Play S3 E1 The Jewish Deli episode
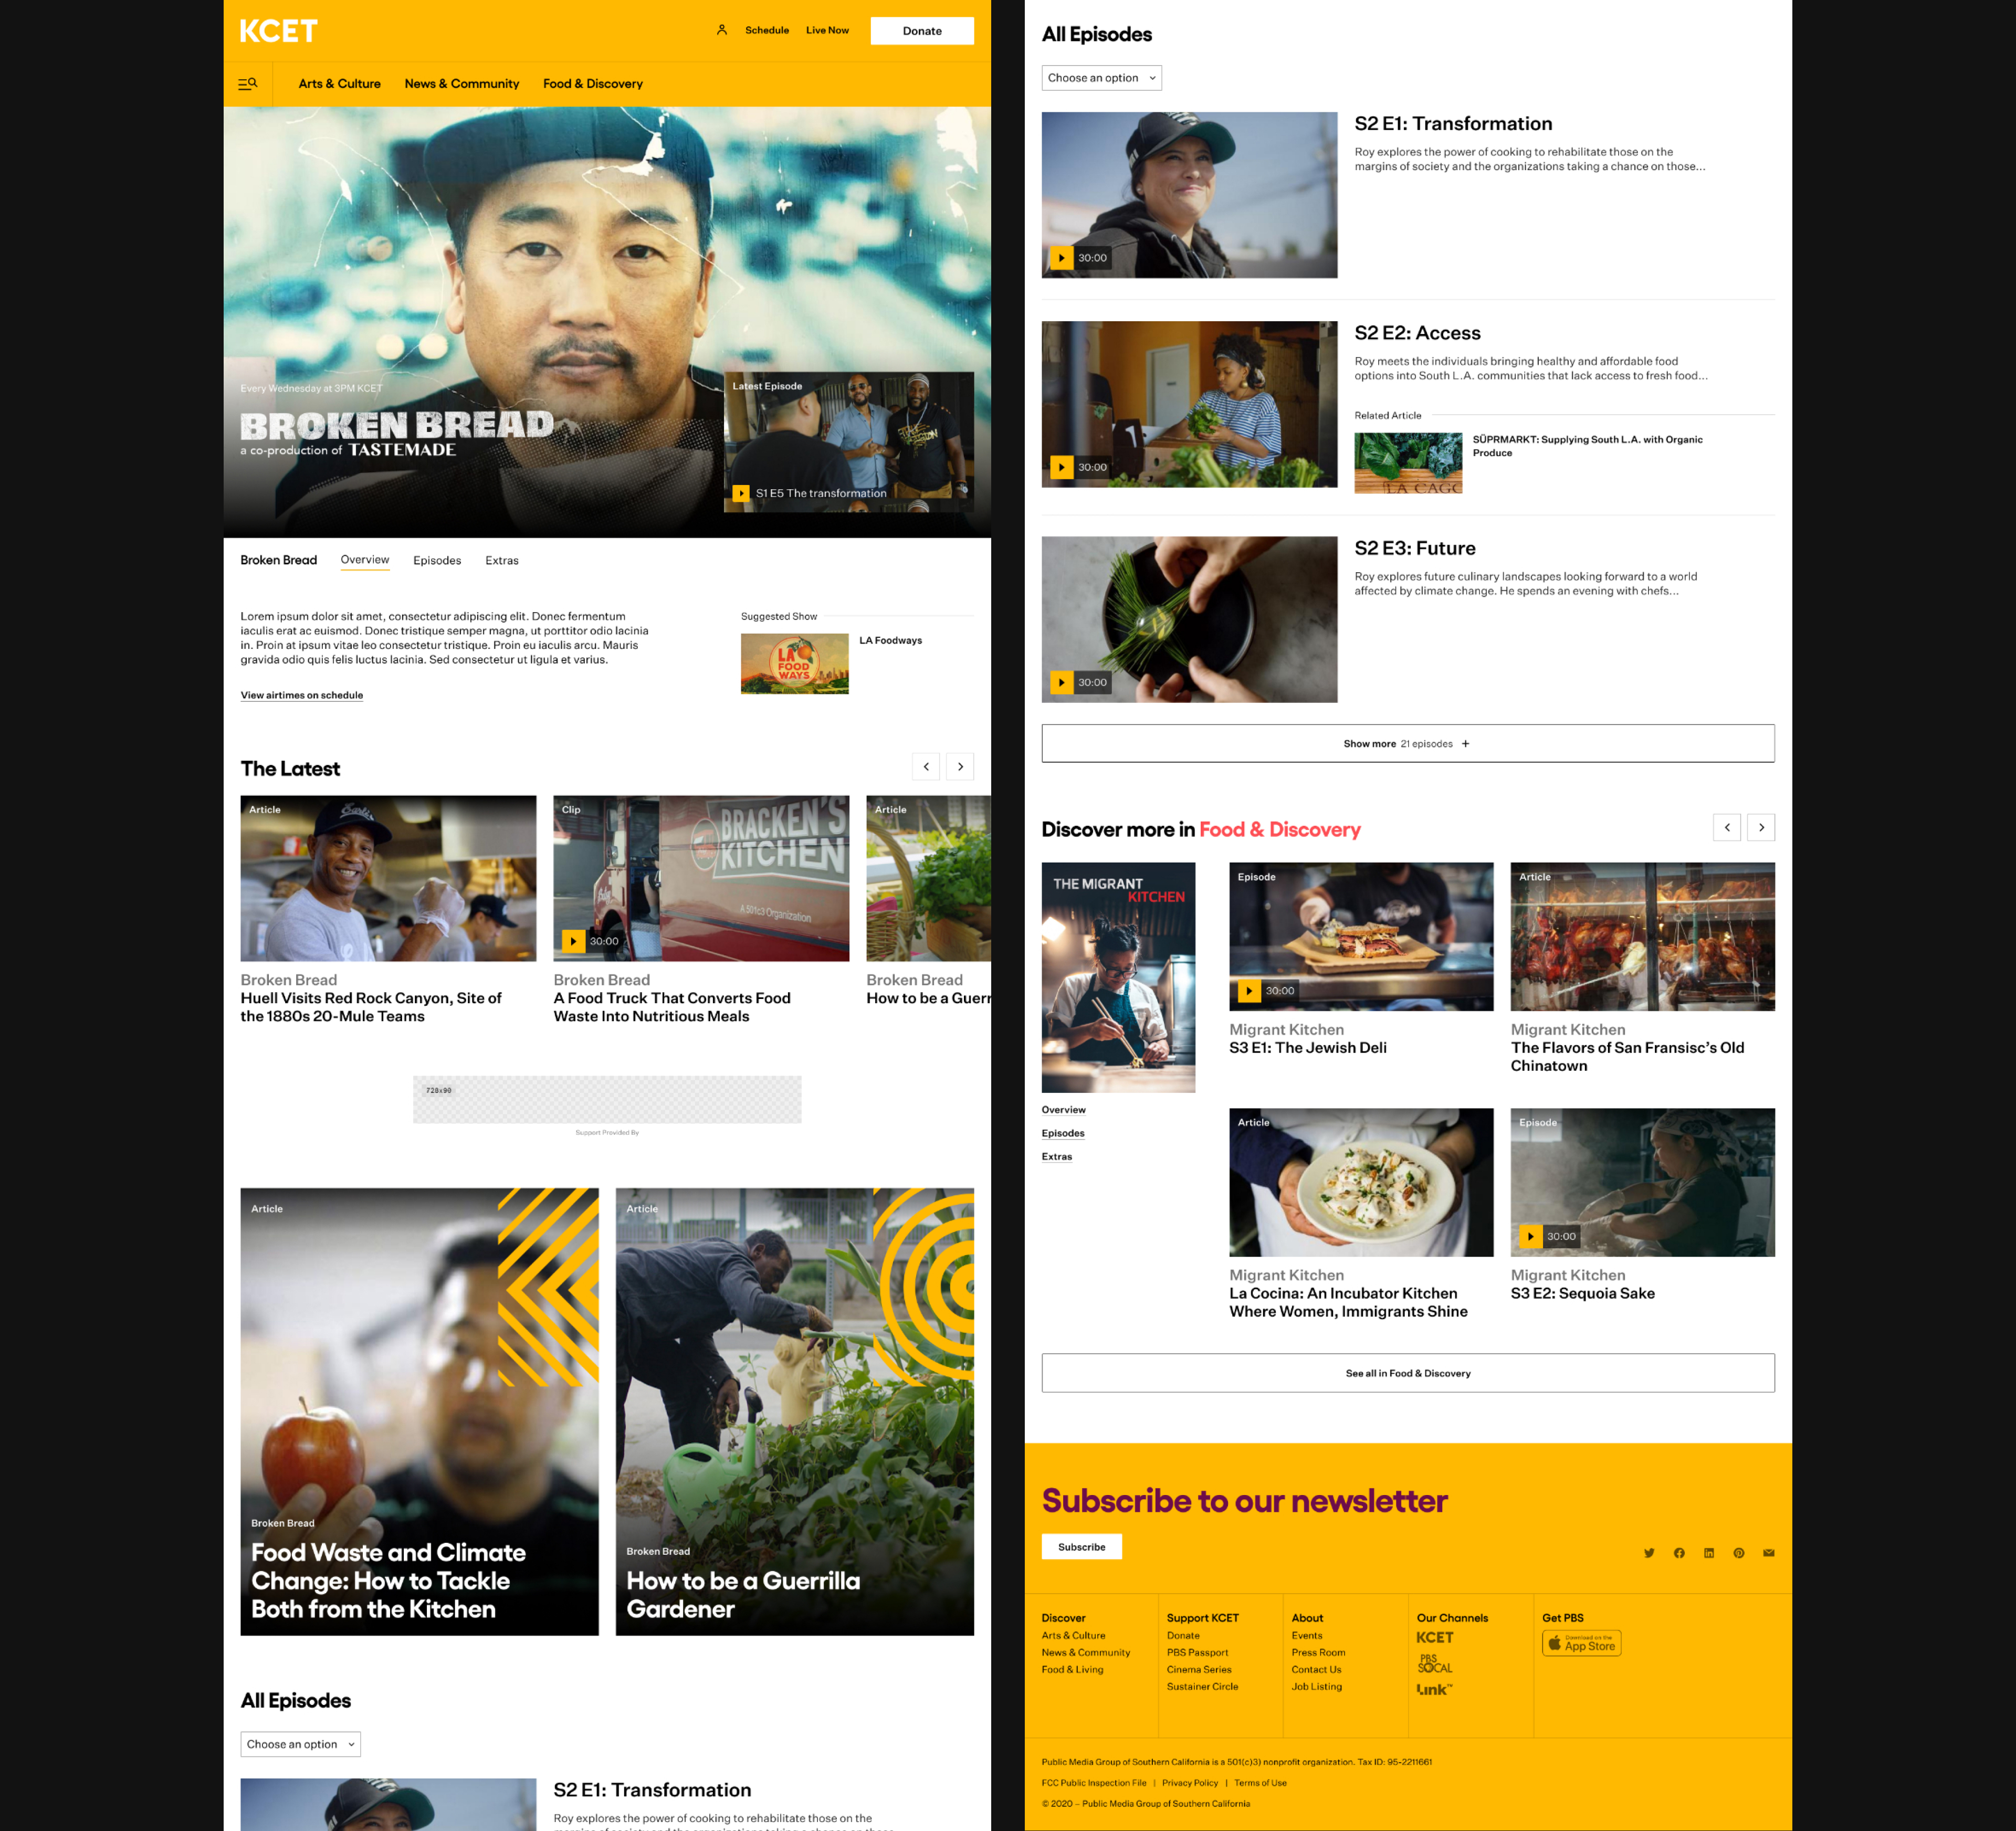Image resolution: width=2016 pixels, height=1831 pixels. click(1249, 991)
